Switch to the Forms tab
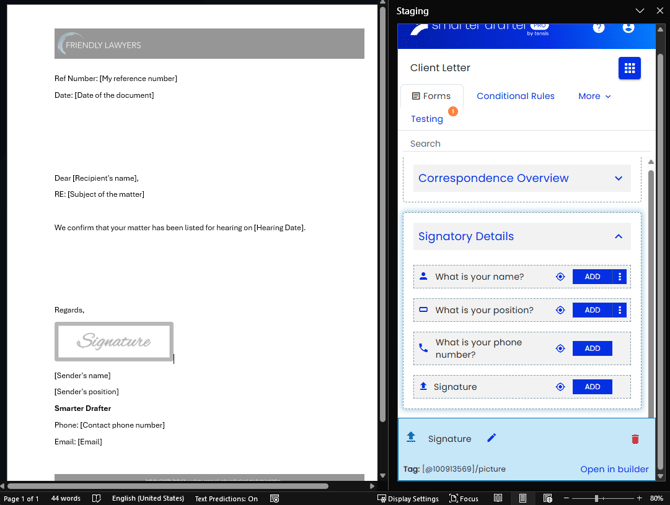Viewport: 670px width, 505px height. (x=432, y=96)
